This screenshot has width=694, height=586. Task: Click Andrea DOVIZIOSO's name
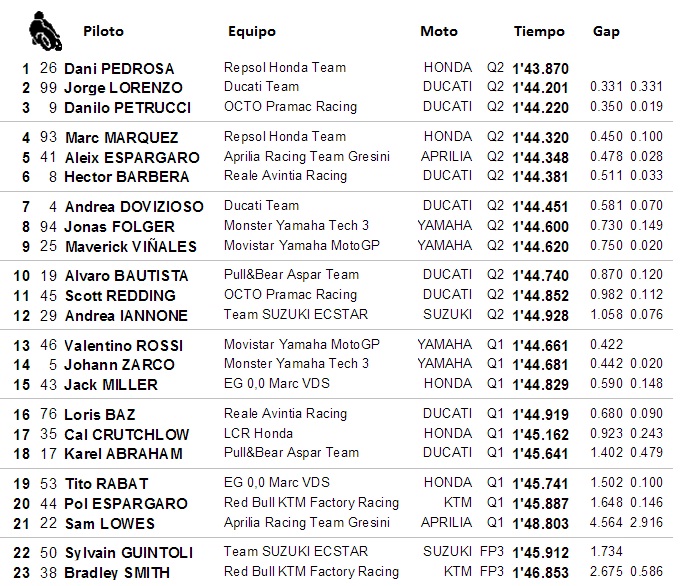[134, 207]
